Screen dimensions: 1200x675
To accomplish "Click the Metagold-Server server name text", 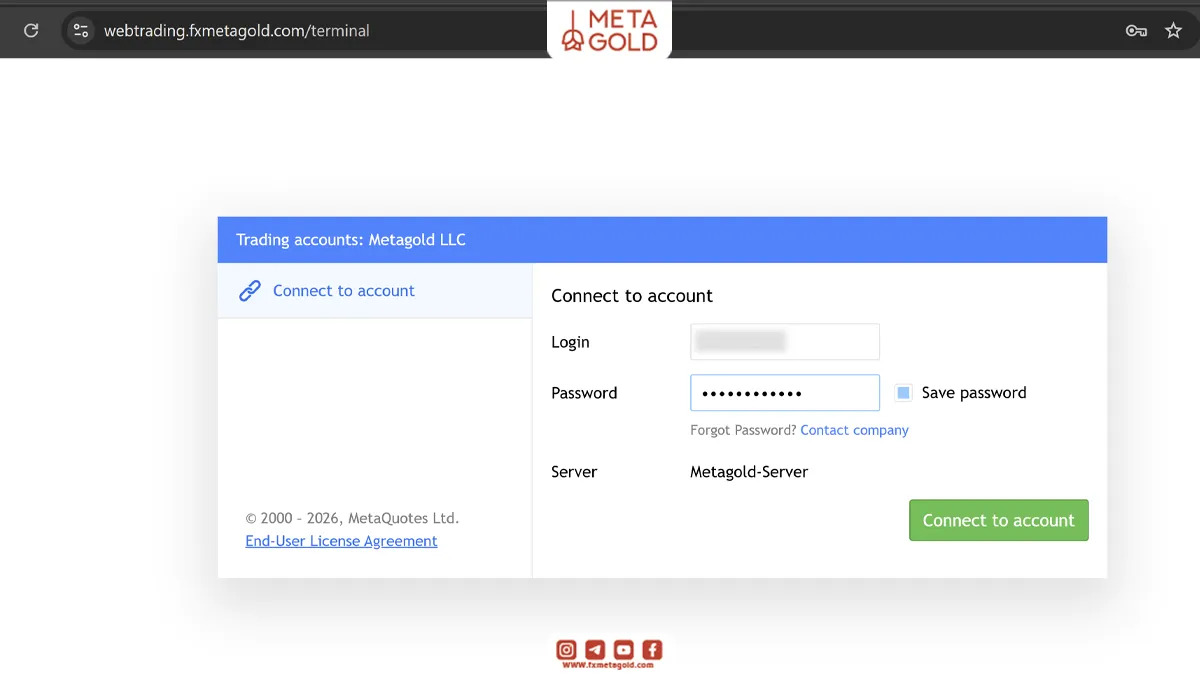I will click(749, 472).
